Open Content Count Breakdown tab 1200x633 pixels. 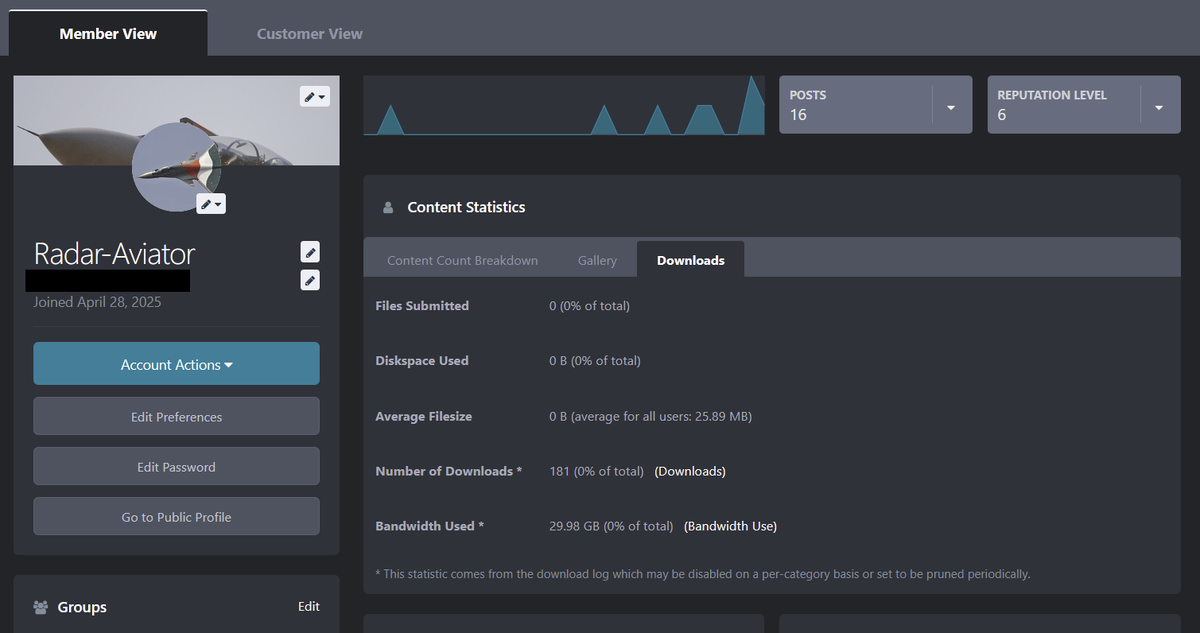(x=462, y=260)
